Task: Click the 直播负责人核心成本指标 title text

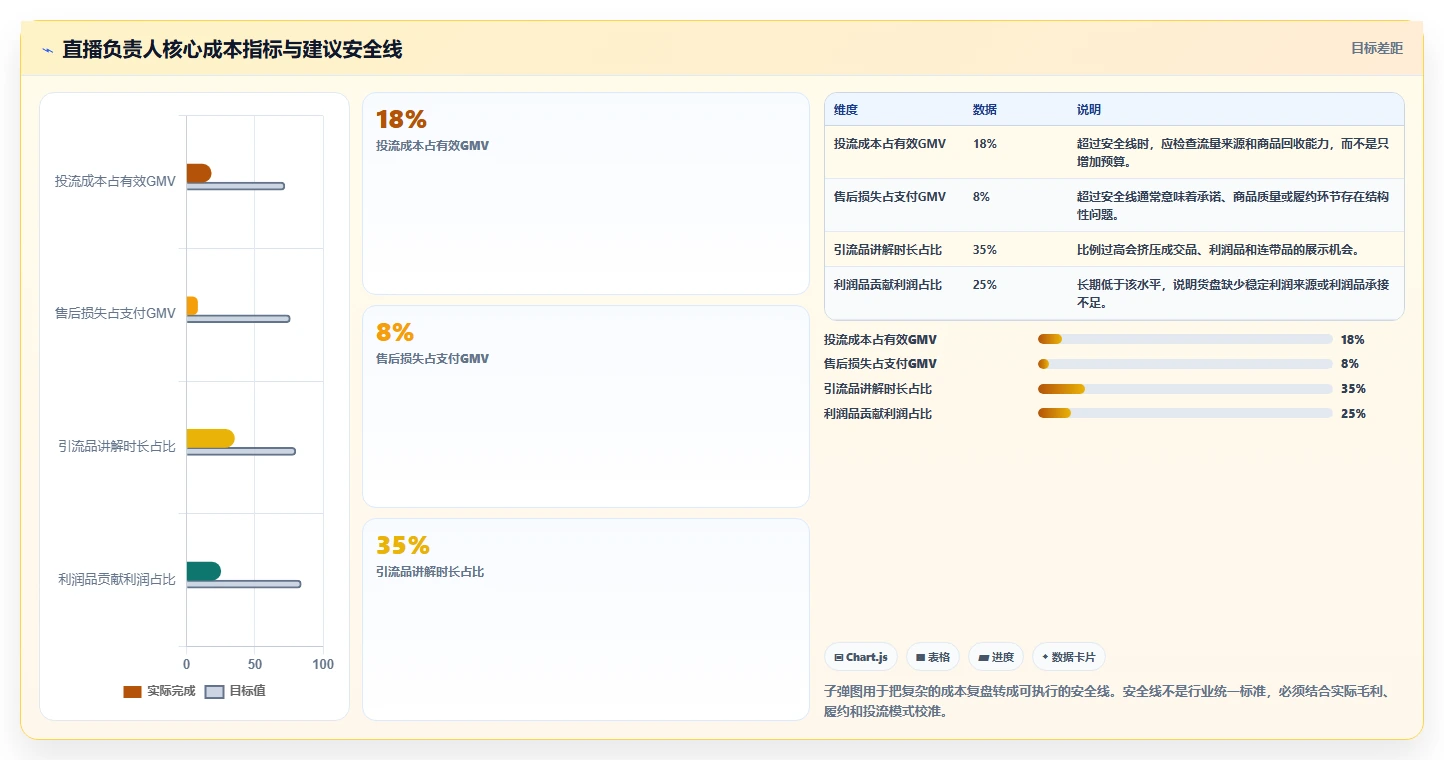Action: click(x=232, y=49)
